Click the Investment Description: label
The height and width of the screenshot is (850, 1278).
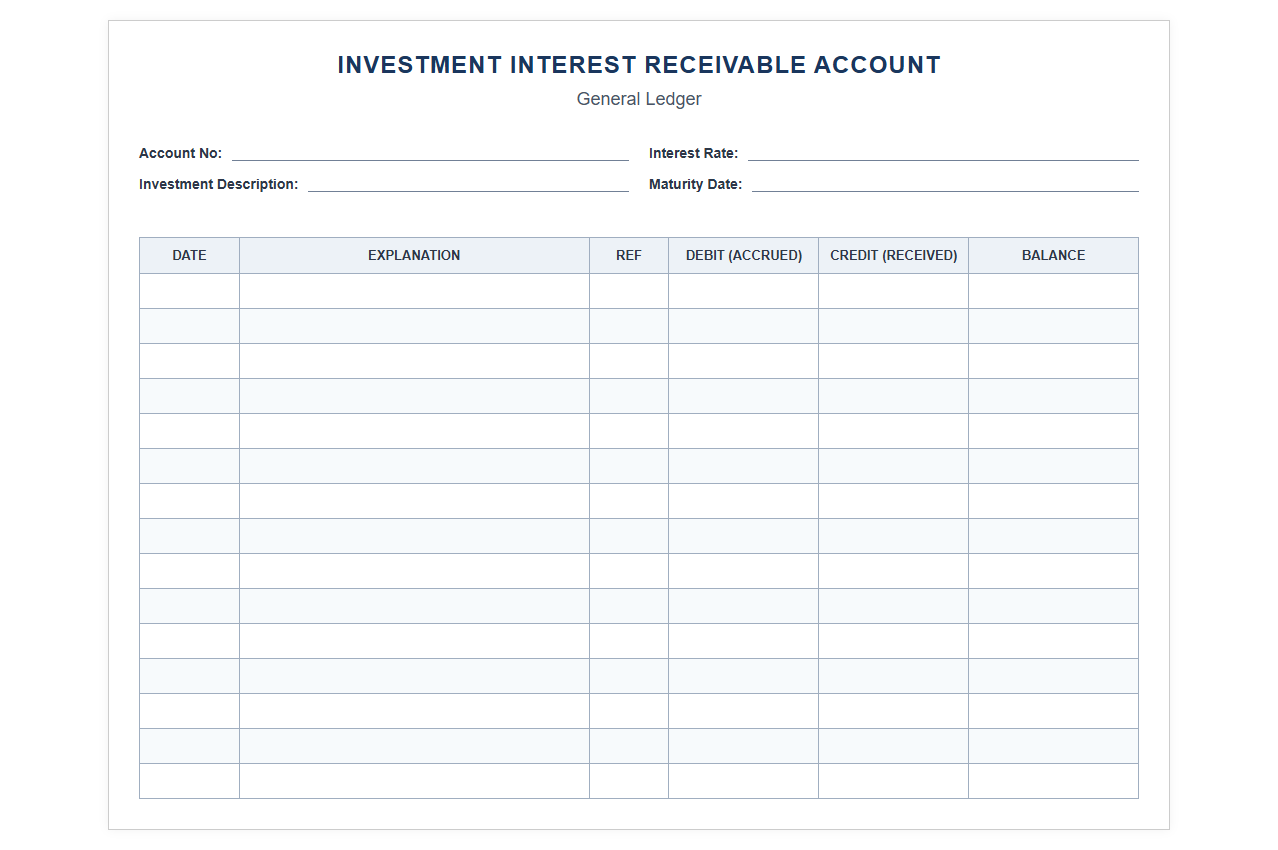click(x=219, y=184)
